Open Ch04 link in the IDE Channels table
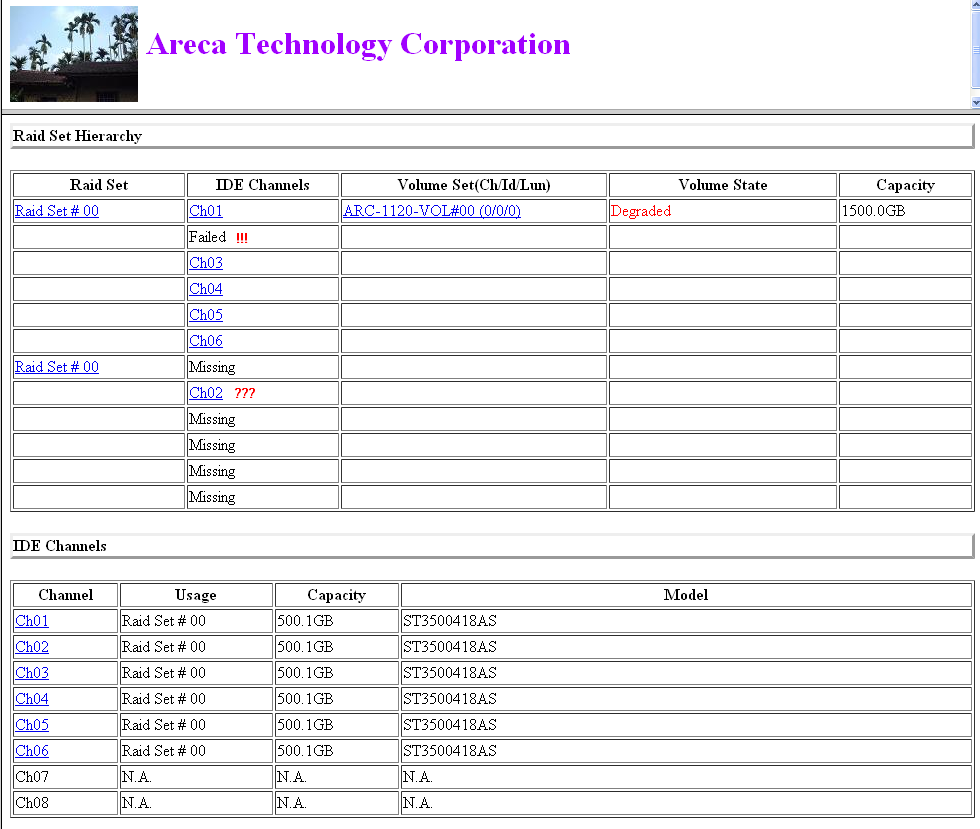980x829 pixels. point(32,699)
